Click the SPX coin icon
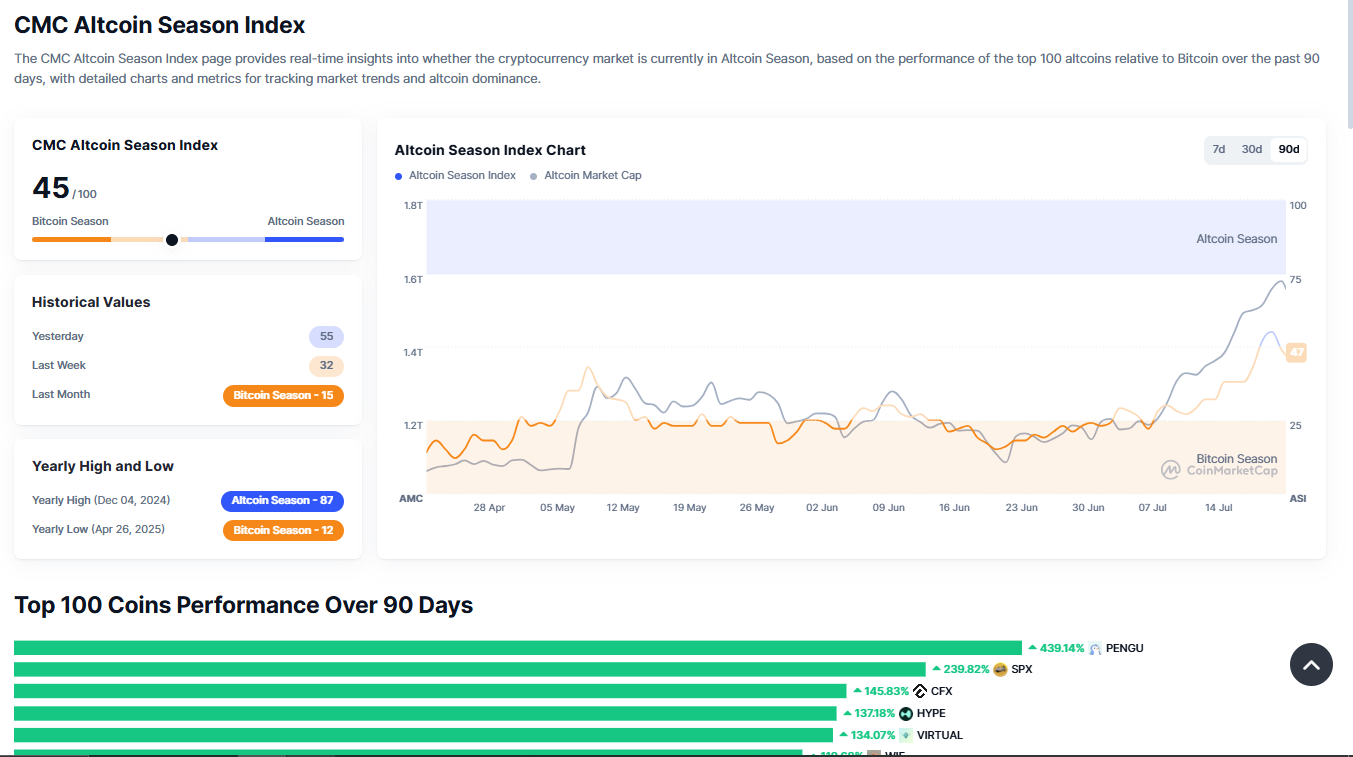The height and width of the screenshot is (757, 1353). [1000, 670]
